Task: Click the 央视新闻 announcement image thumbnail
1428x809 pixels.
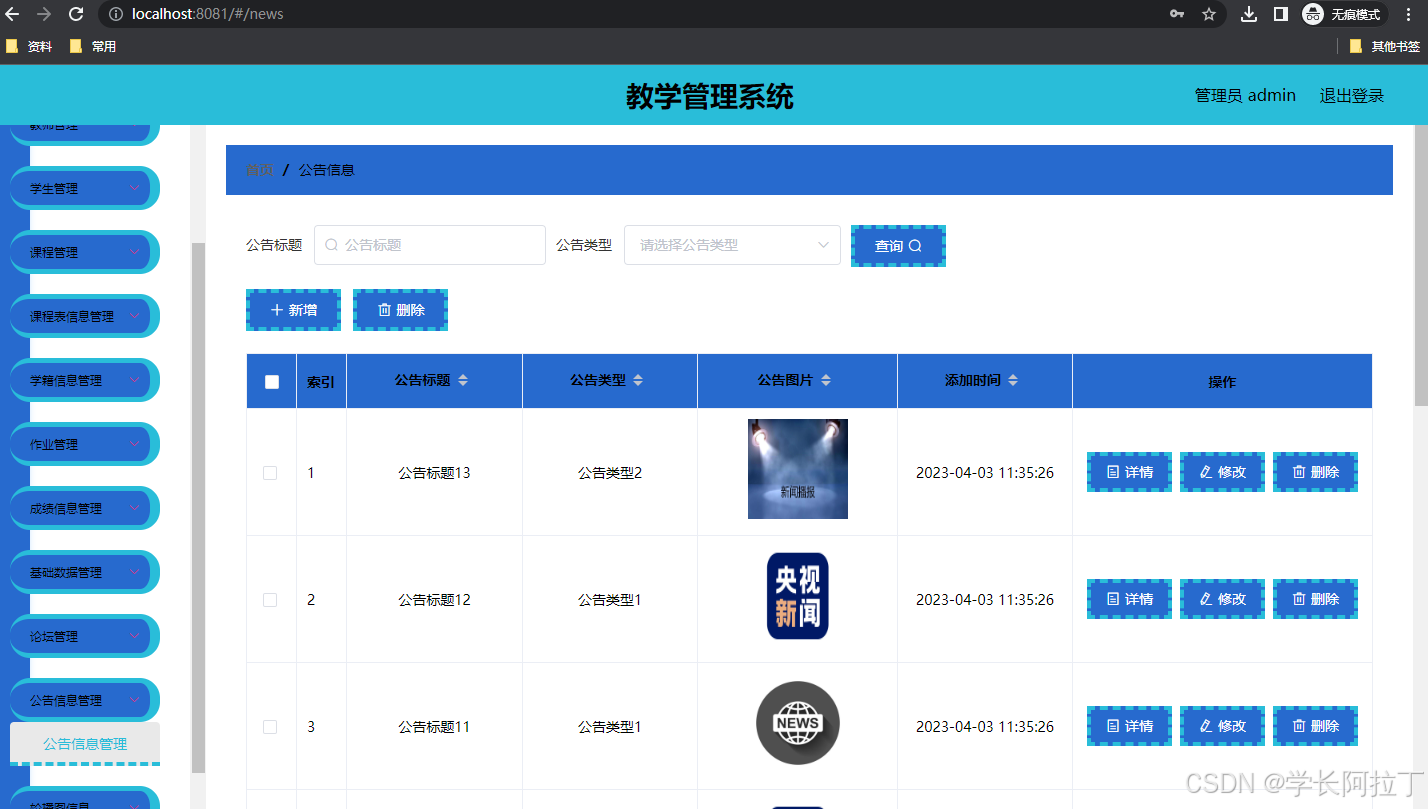Action: (x=797, y=596)
